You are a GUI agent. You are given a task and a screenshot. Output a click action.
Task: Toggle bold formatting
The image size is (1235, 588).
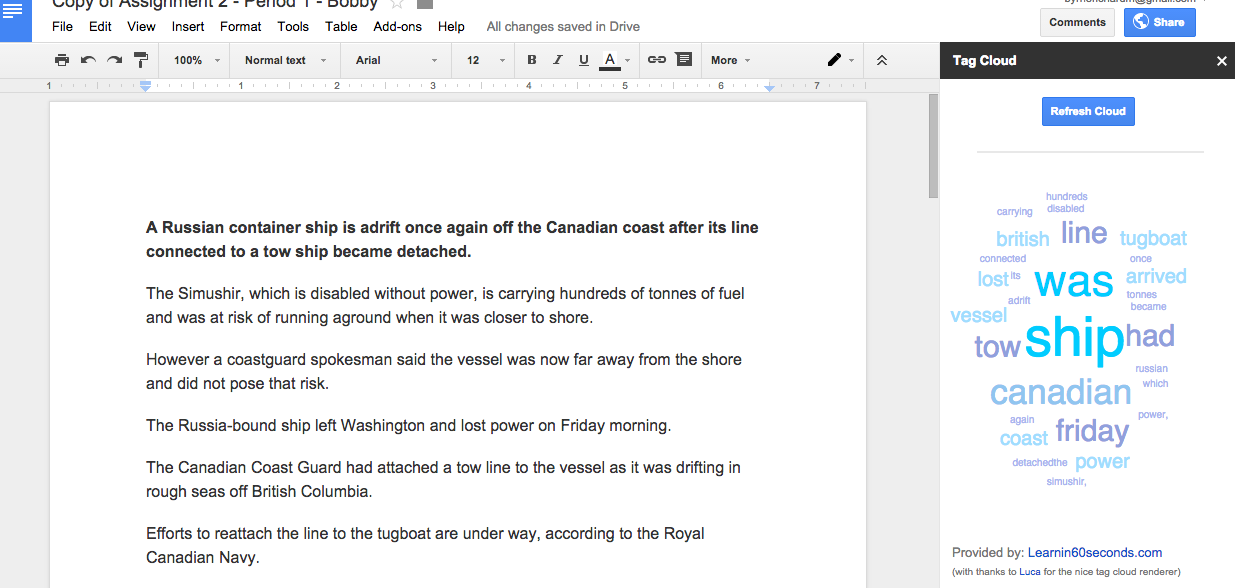pos(532,60)
